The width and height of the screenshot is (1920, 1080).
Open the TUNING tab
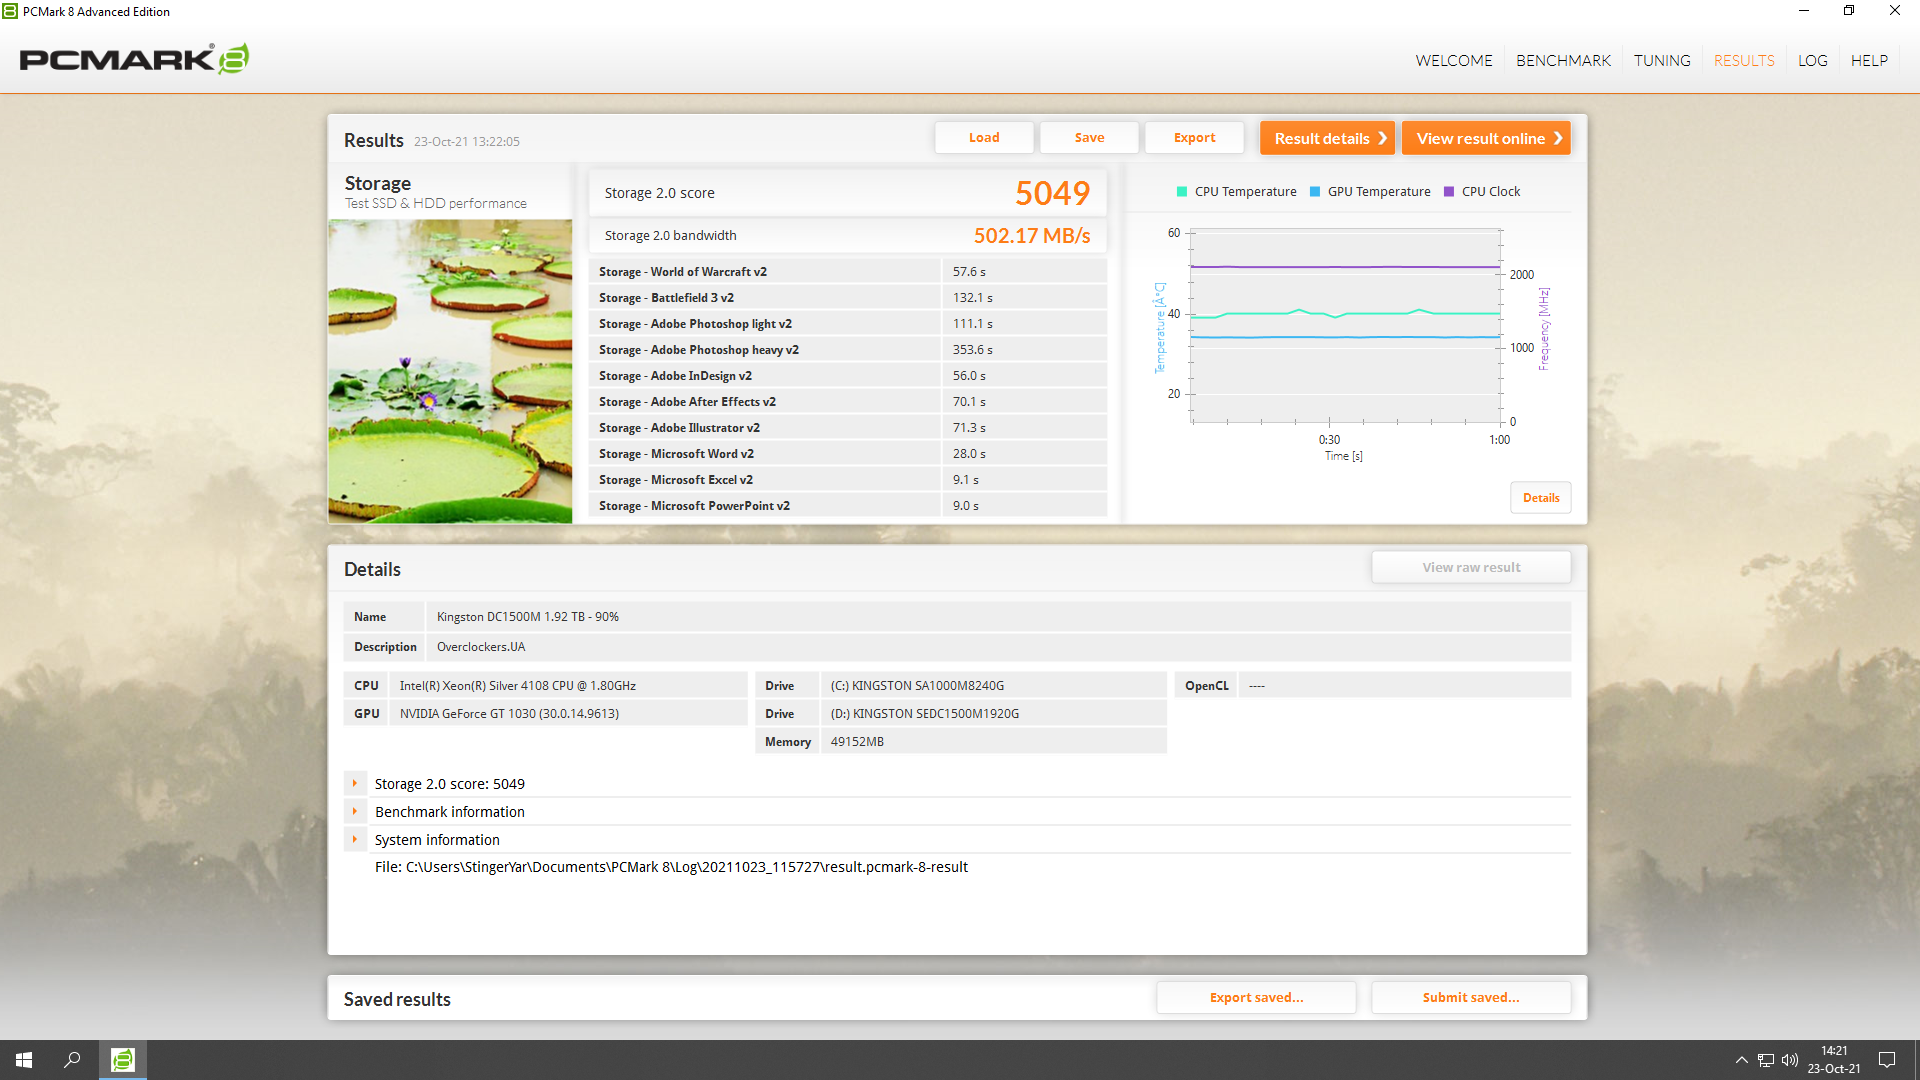click(x=1662, y=61)
